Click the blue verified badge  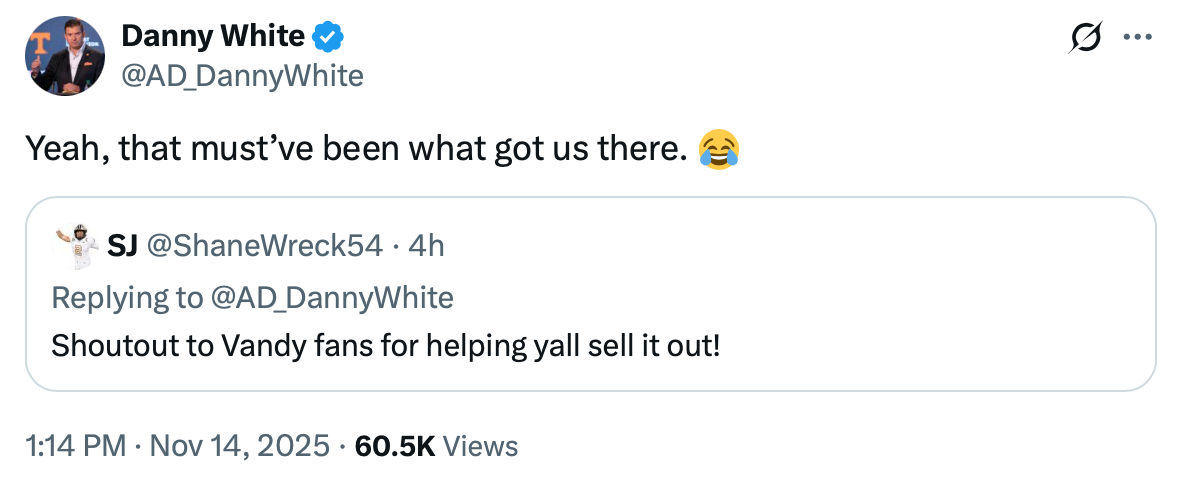pos(329,38)
